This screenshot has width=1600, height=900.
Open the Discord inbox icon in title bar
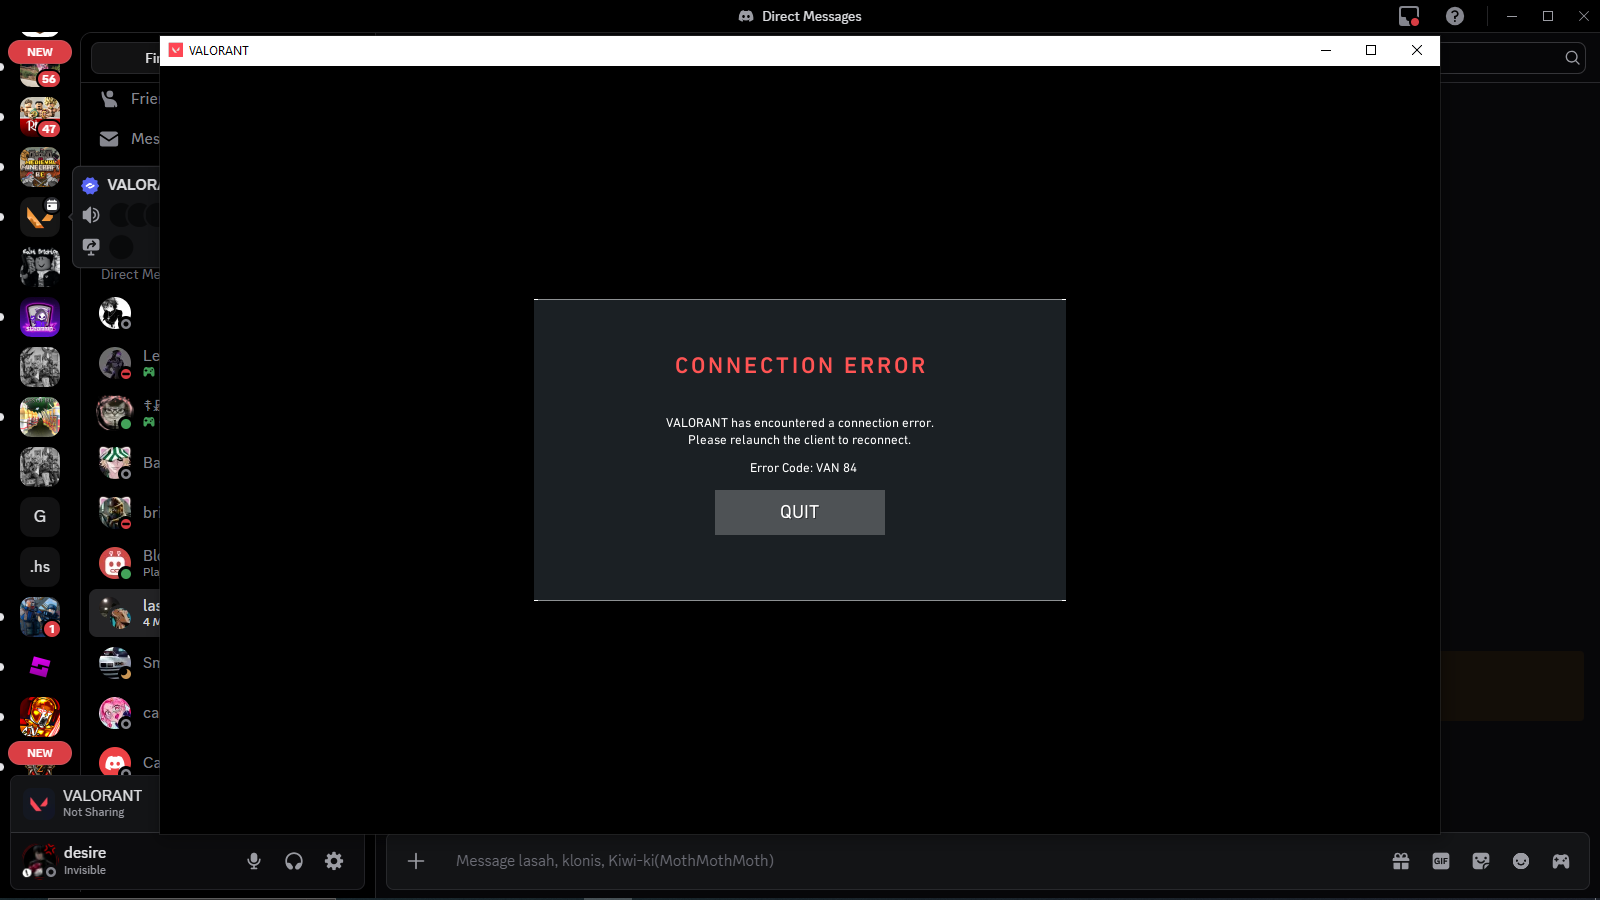tap(1409, 16)
